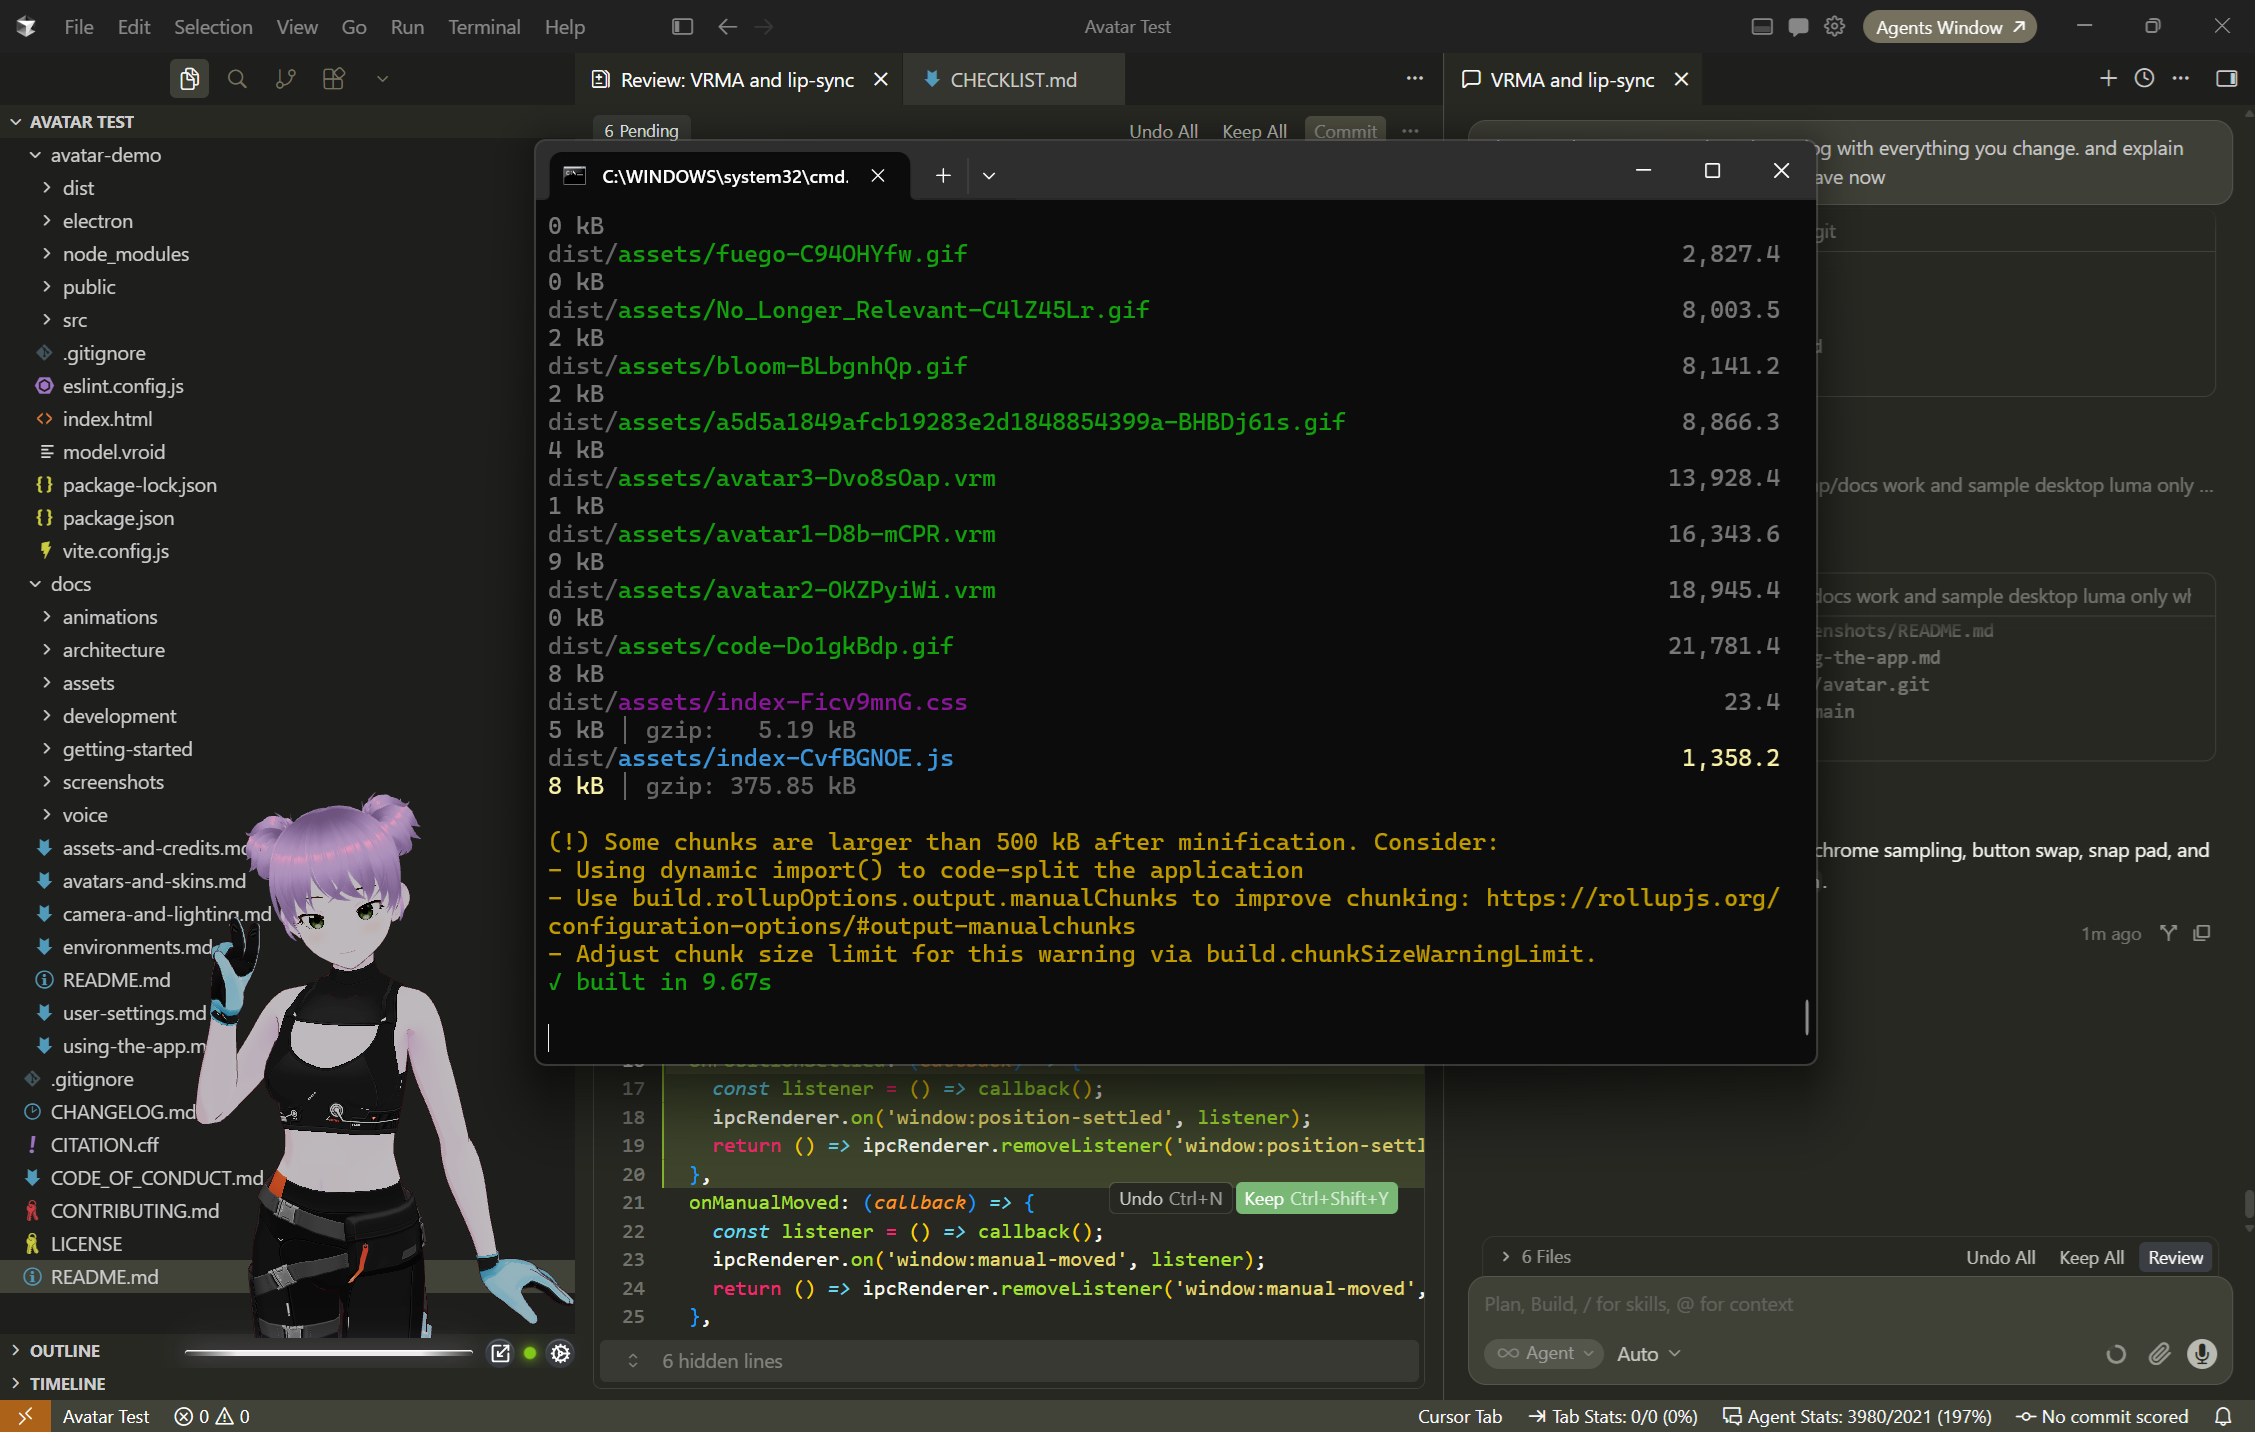This screenshot has height=1432, width=2255.
Task: Open the chat bubble icon in title bar
Action: pyautogui.click(x=1798, y=27)
